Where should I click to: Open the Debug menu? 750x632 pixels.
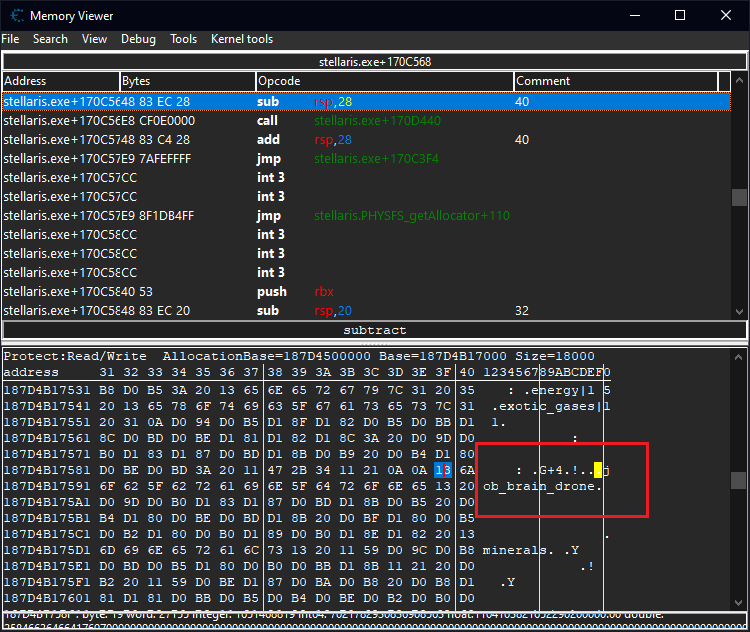[138, 39]
